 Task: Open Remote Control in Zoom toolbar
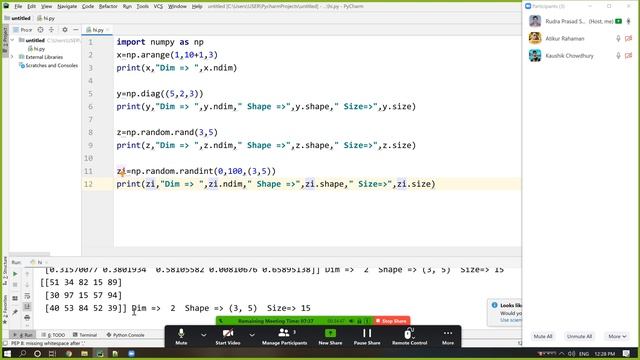409,336
